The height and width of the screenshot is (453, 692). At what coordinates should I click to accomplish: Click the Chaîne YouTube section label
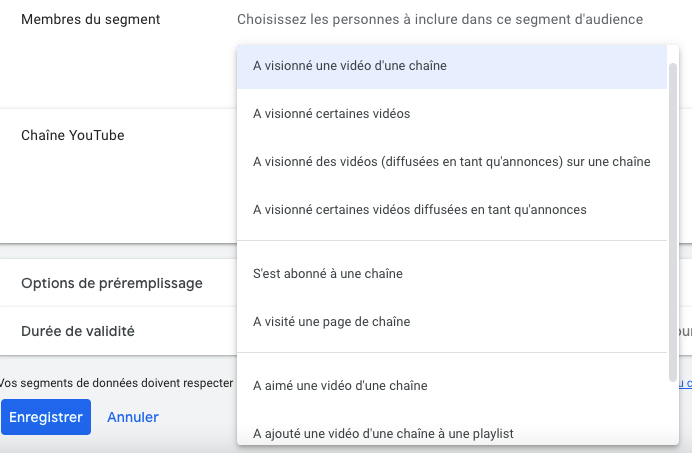73,135
